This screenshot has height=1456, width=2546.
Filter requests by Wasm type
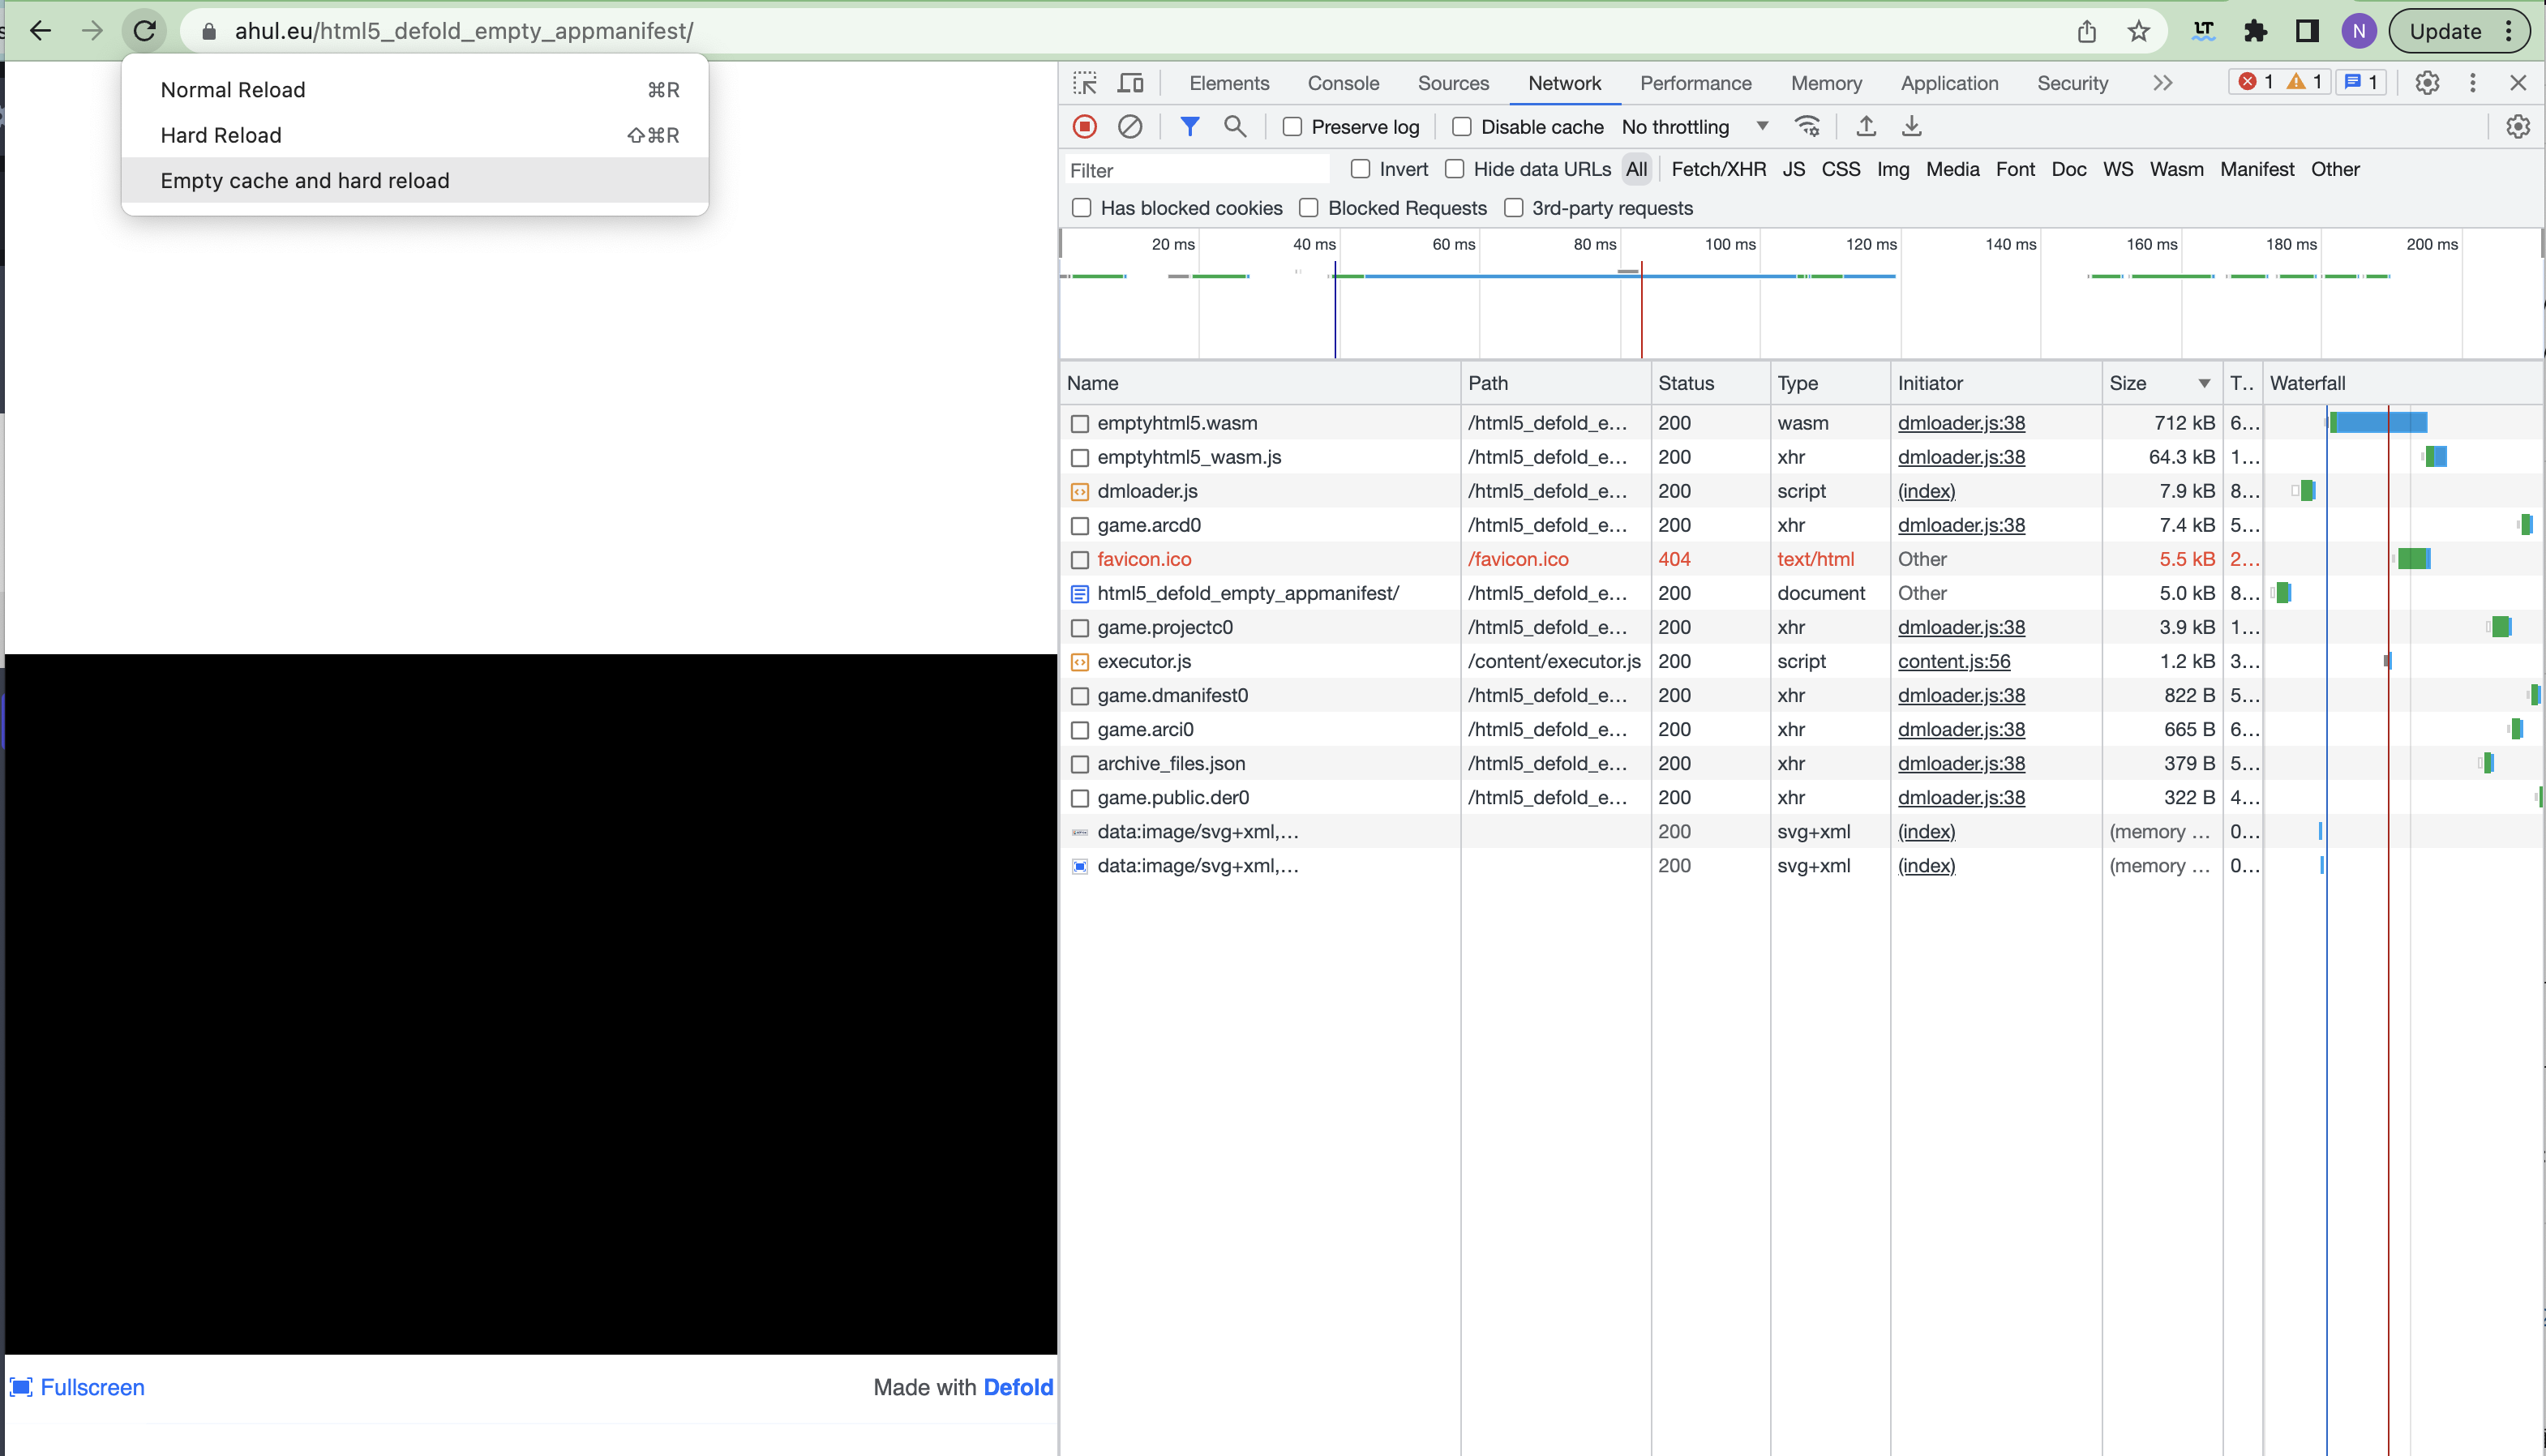(x=2176, y=169)
